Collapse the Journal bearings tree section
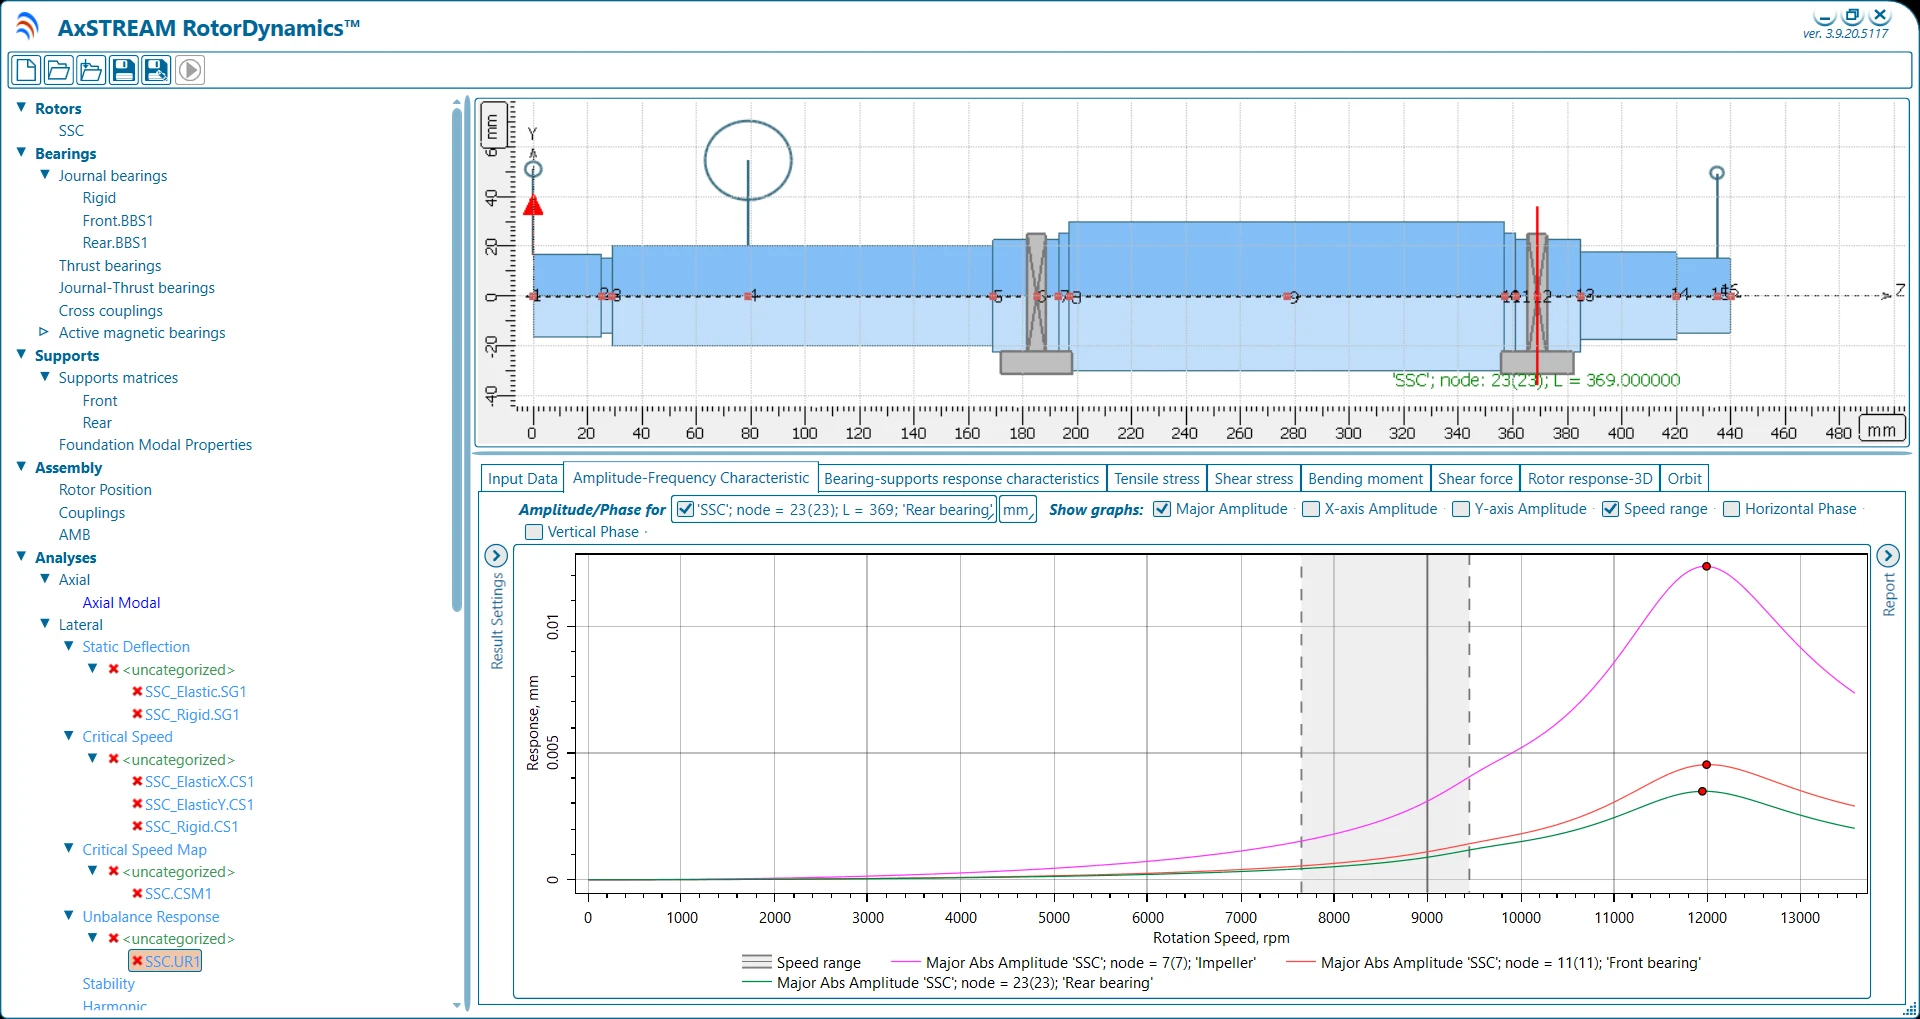The height and width of the screenshot is (1019, 1920). pos(44,174)
